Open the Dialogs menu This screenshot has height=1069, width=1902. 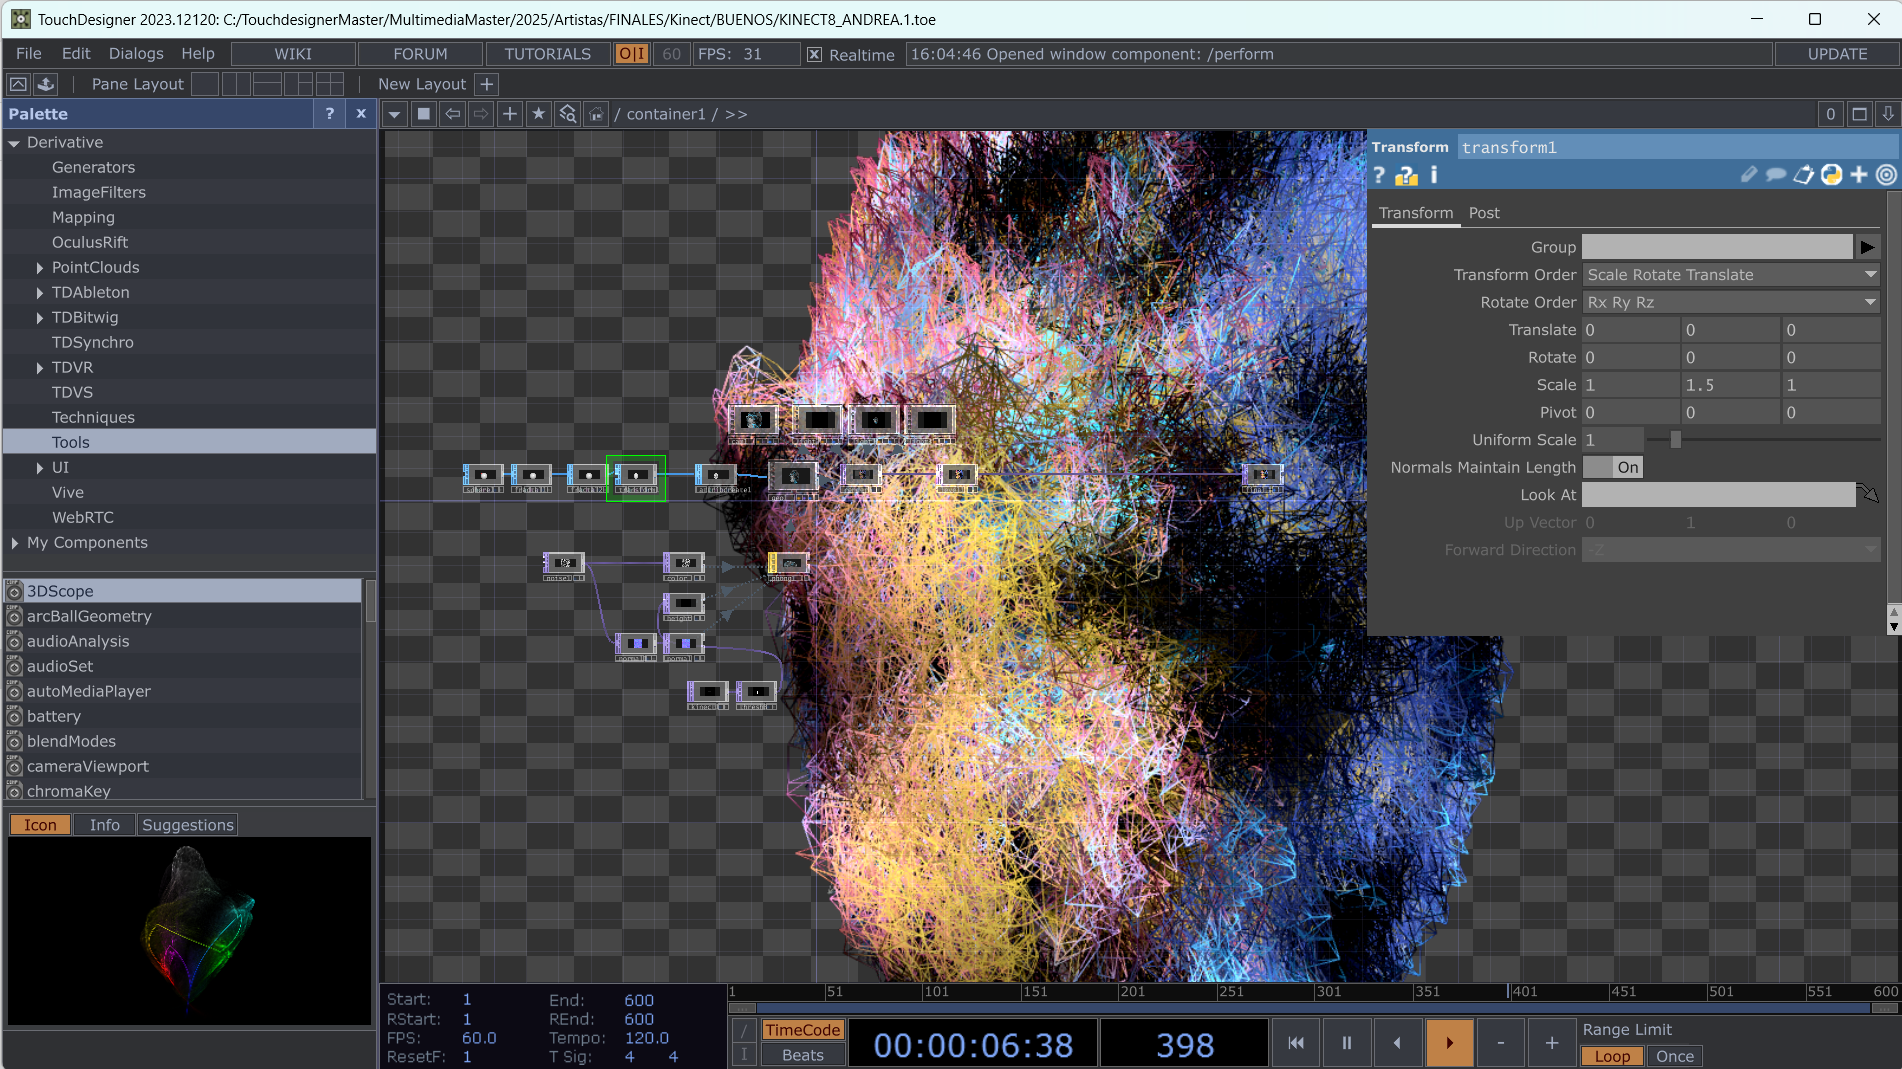[x=136, y=54]
